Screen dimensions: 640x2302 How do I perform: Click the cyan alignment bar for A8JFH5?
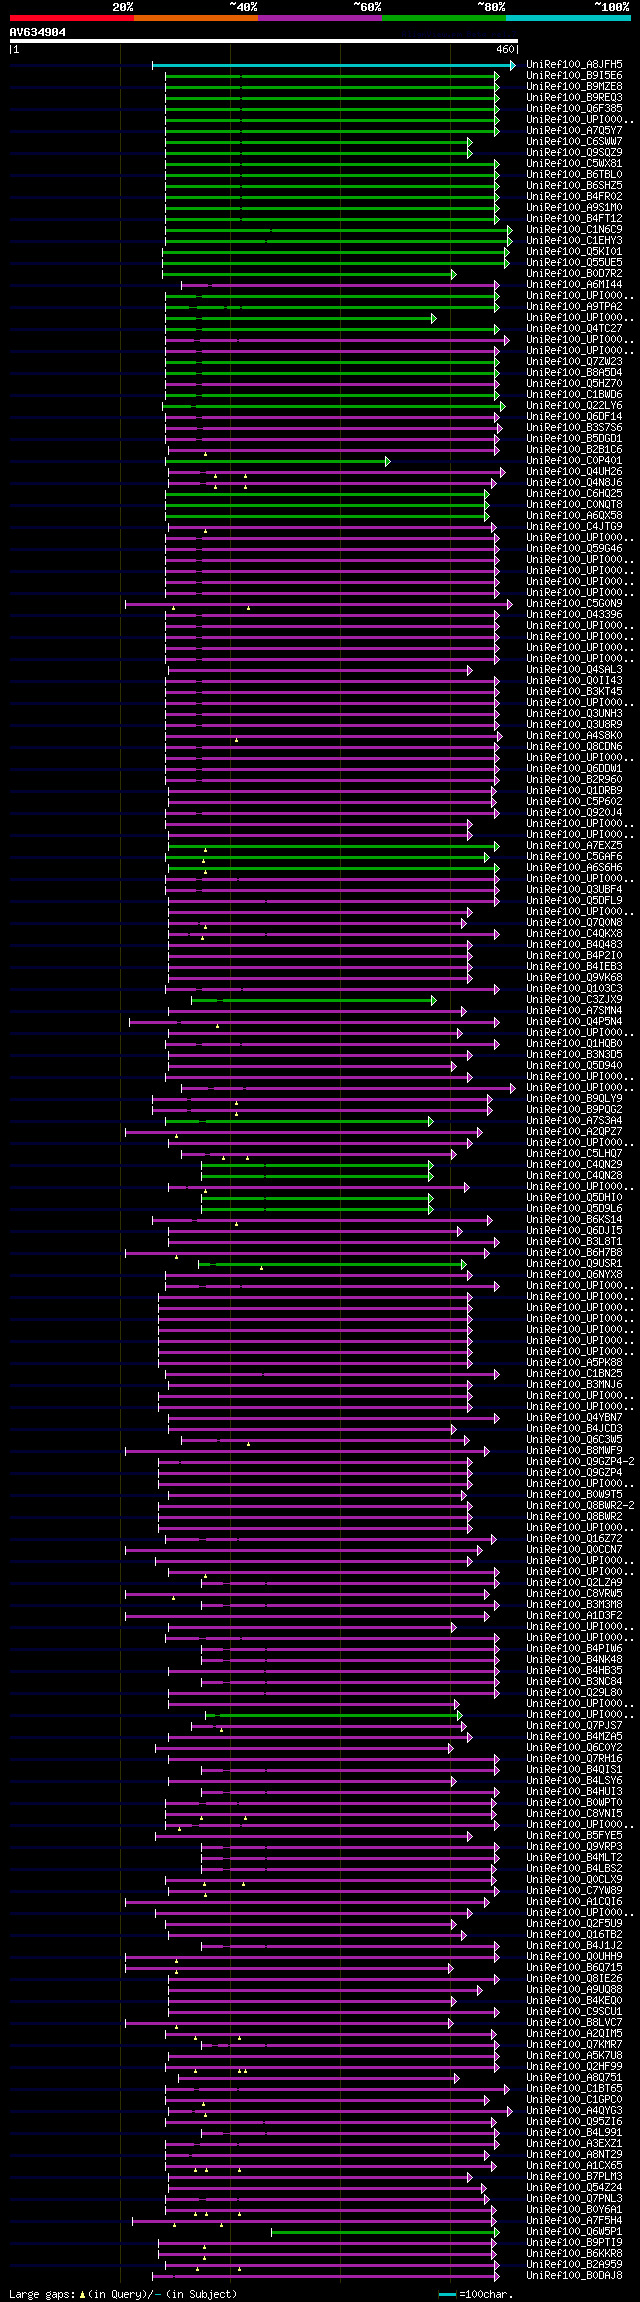(332, 65)
